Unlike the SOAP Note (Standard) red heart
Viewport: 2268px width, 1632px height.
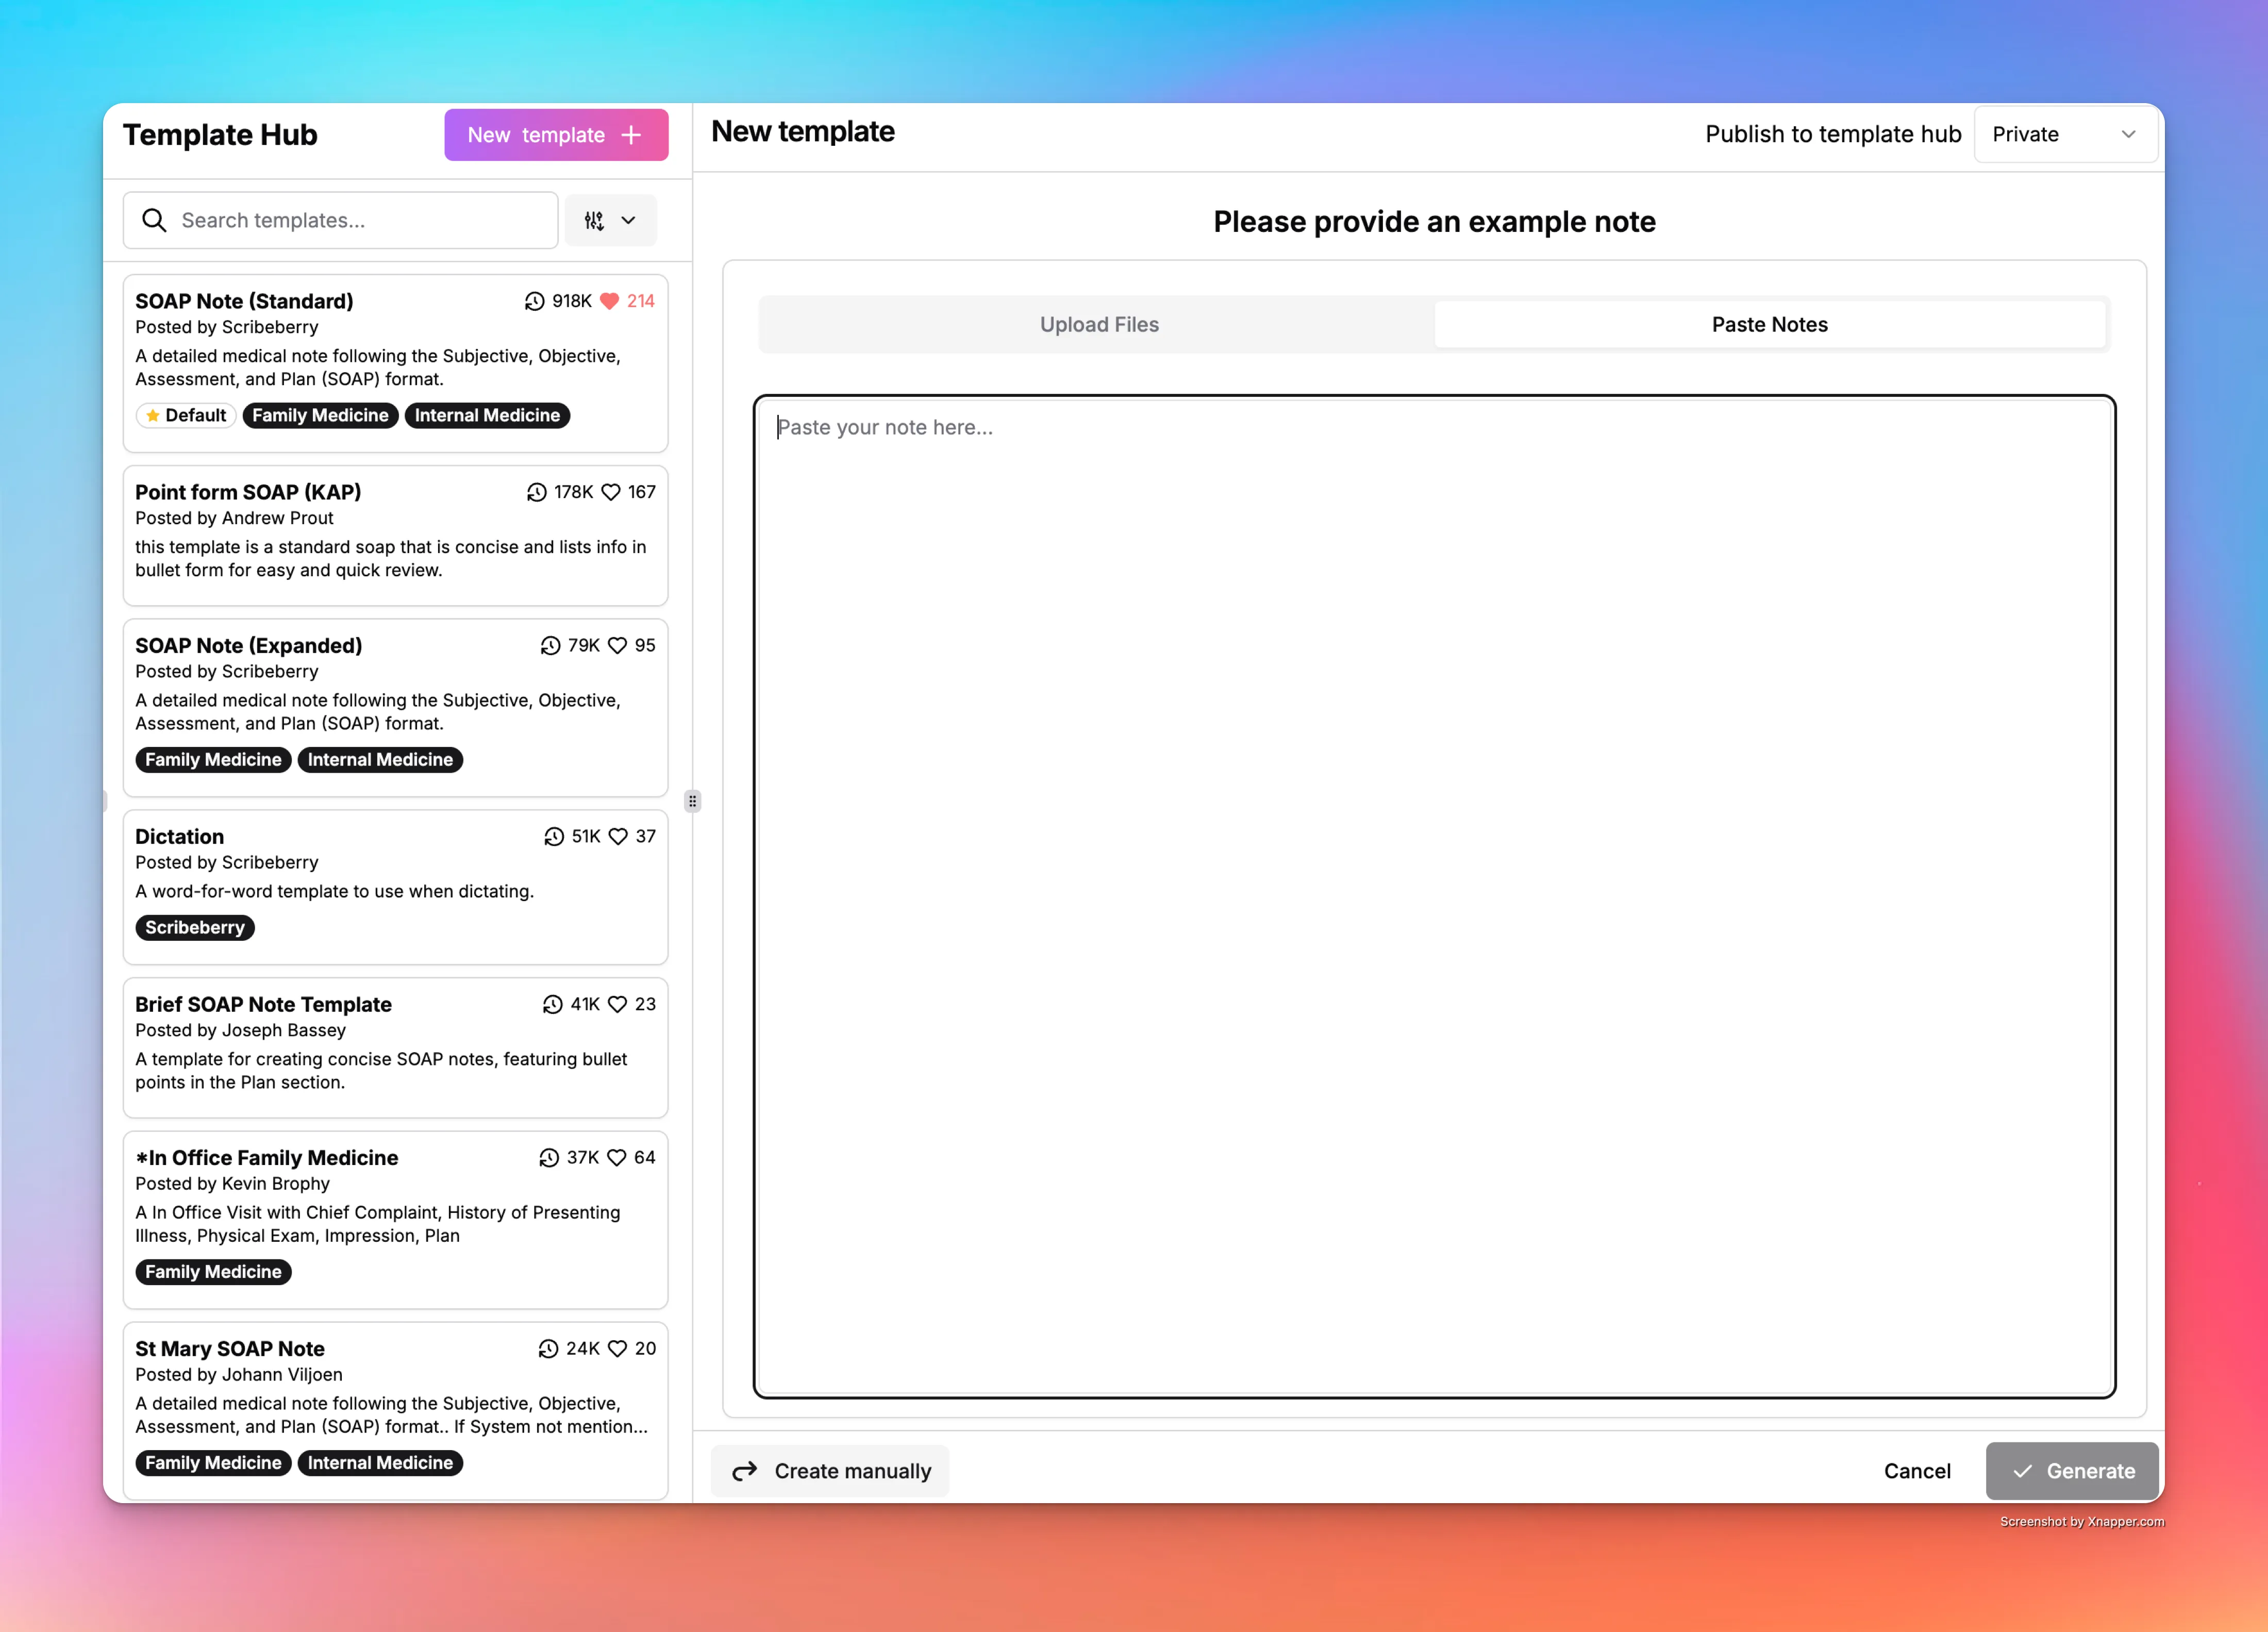609,301
